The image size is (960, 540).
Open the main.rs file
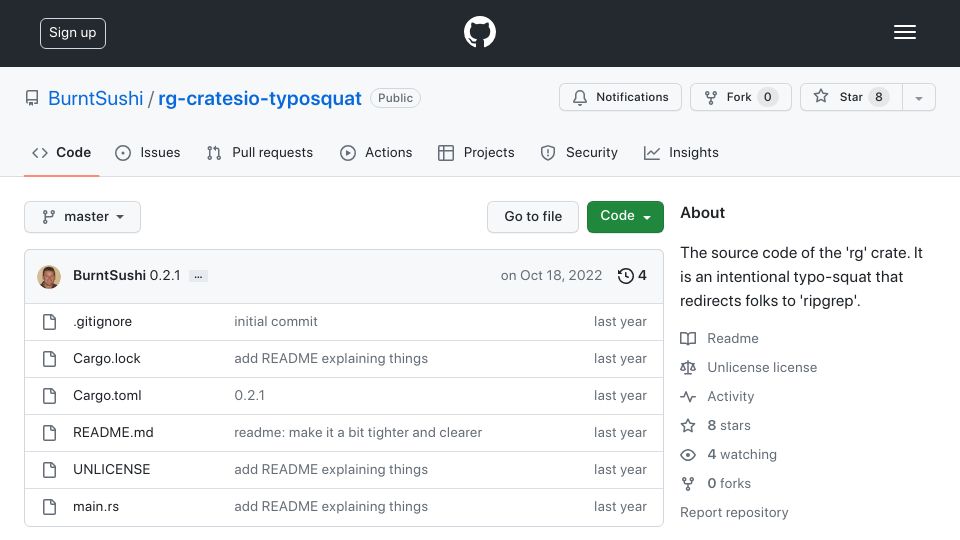pyautogui.click(x=96, y=506)
